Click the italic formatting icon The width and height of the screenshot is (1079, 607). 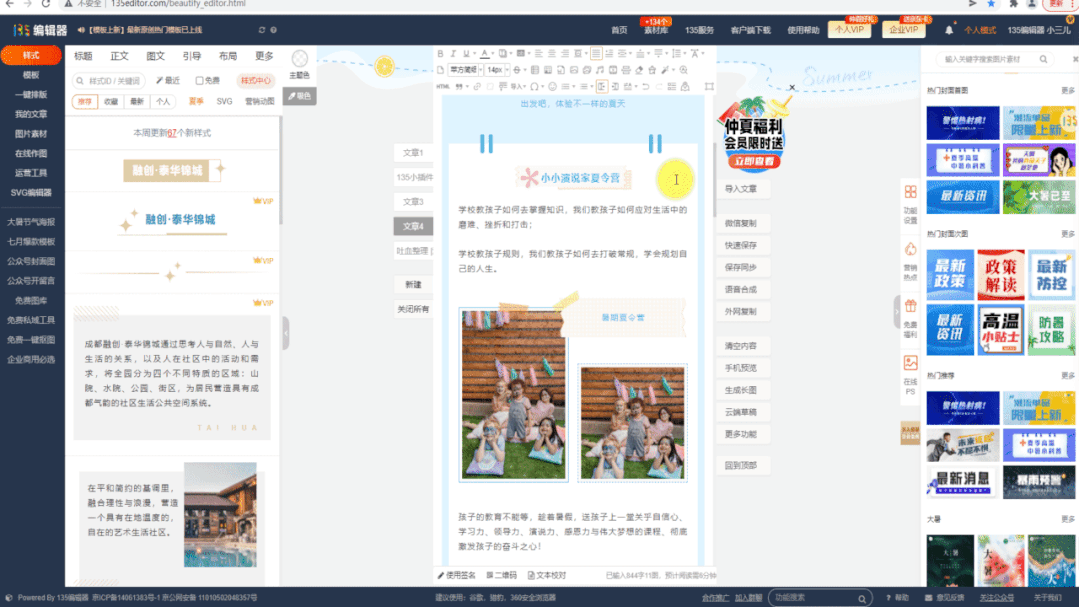pyautogui.click(x=454, y=54)
